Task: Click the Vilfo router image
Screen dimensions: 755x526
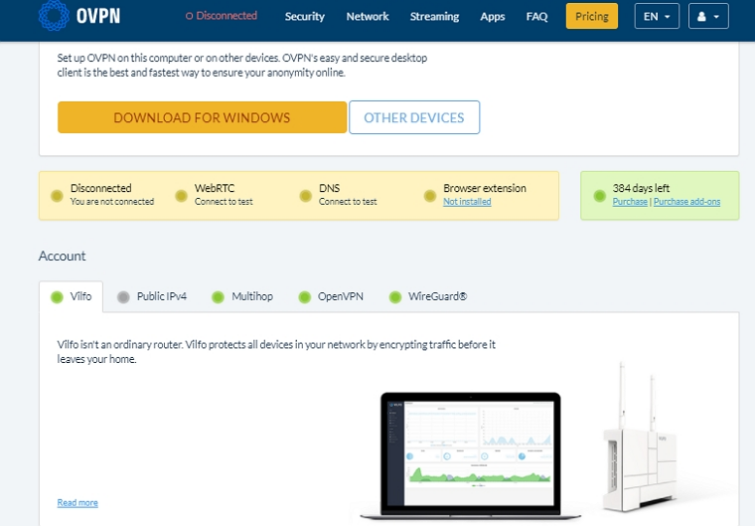Action: tap(640, 436)
